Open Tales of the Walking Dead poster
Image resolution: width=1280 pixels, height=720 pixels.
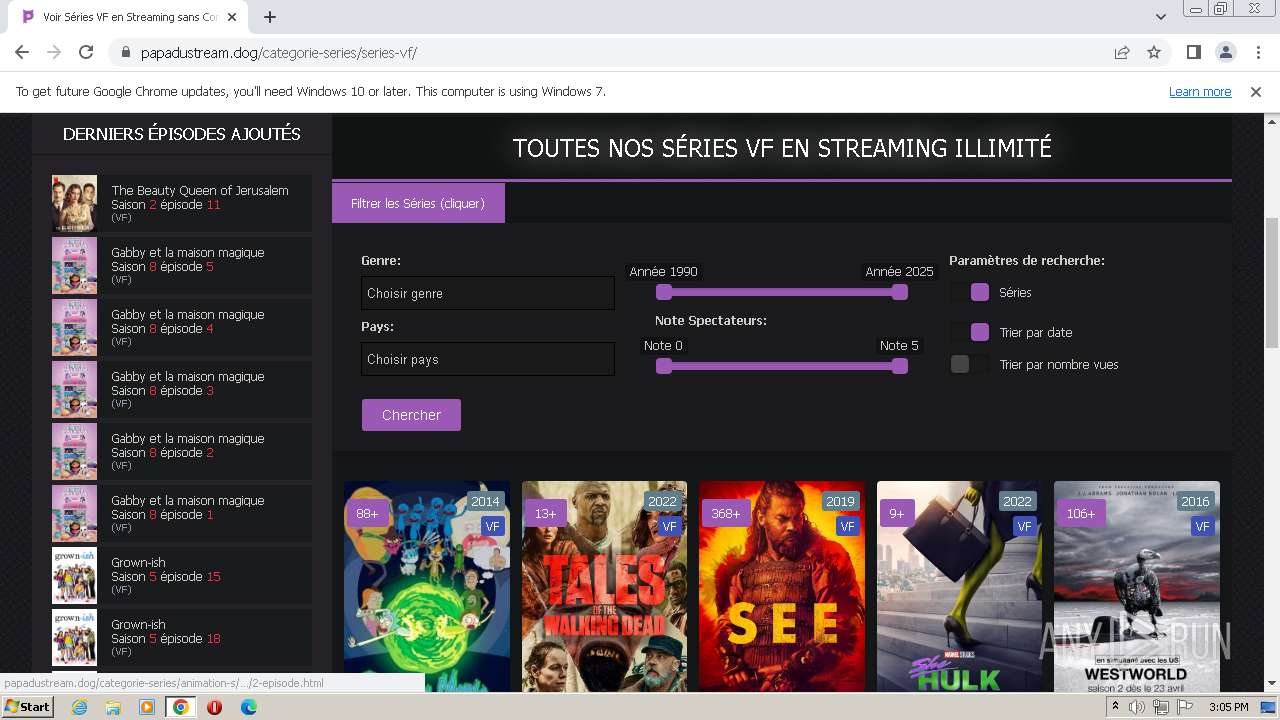604,587
